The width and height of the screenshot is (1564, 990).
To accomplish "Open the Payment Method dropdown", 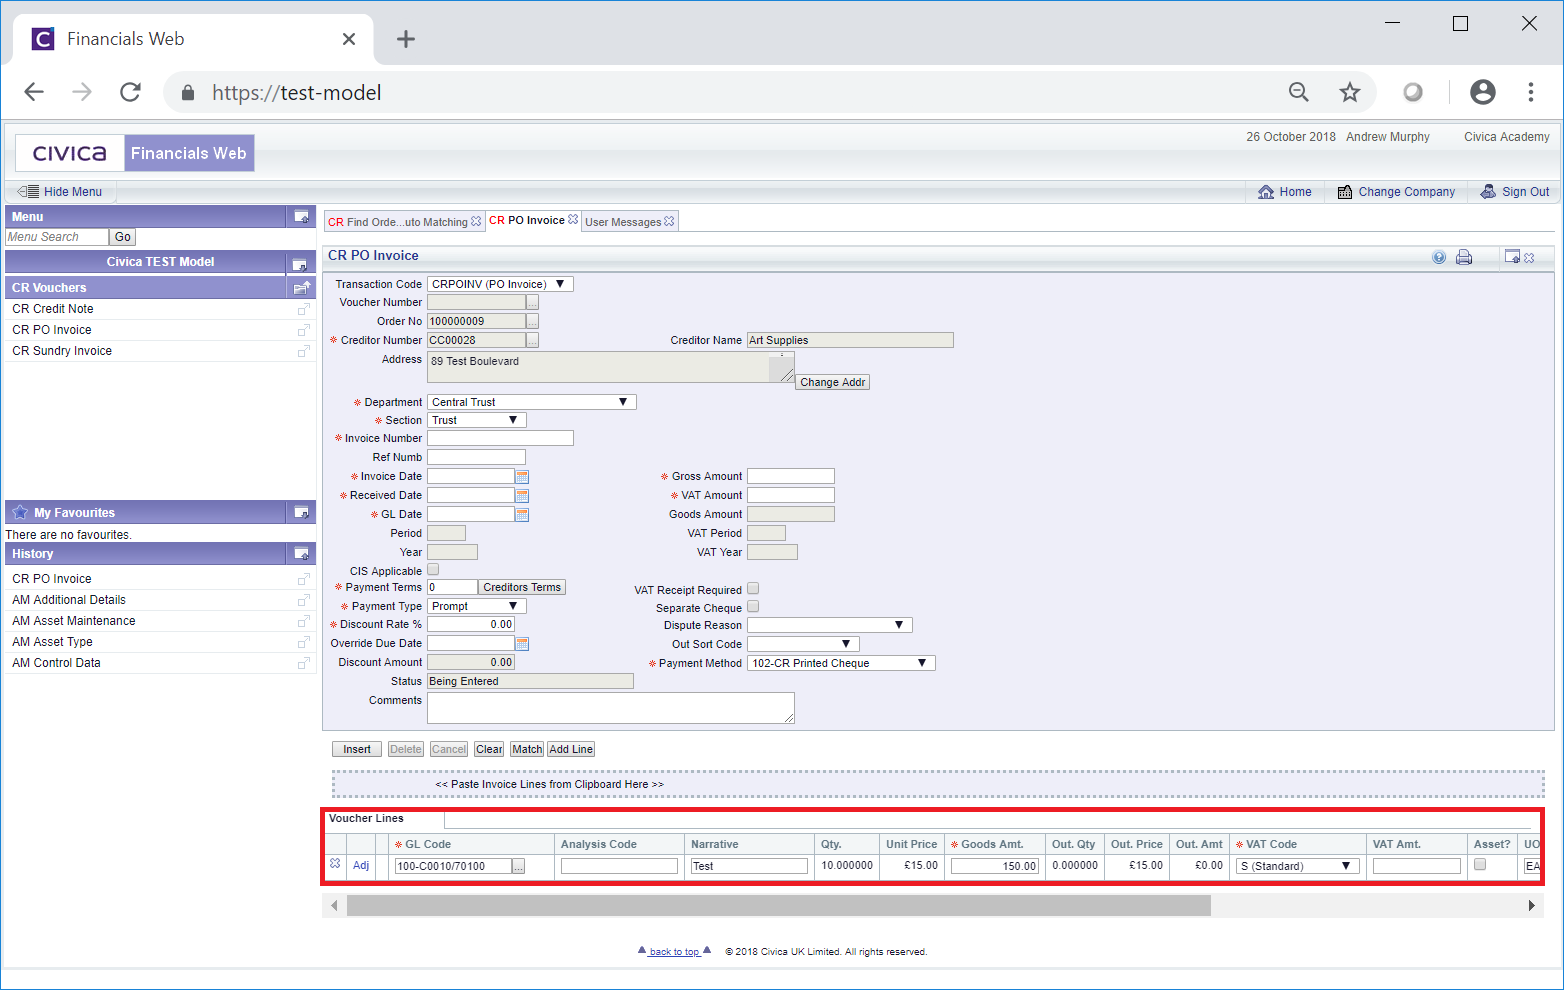I will (x=841, y=663).
